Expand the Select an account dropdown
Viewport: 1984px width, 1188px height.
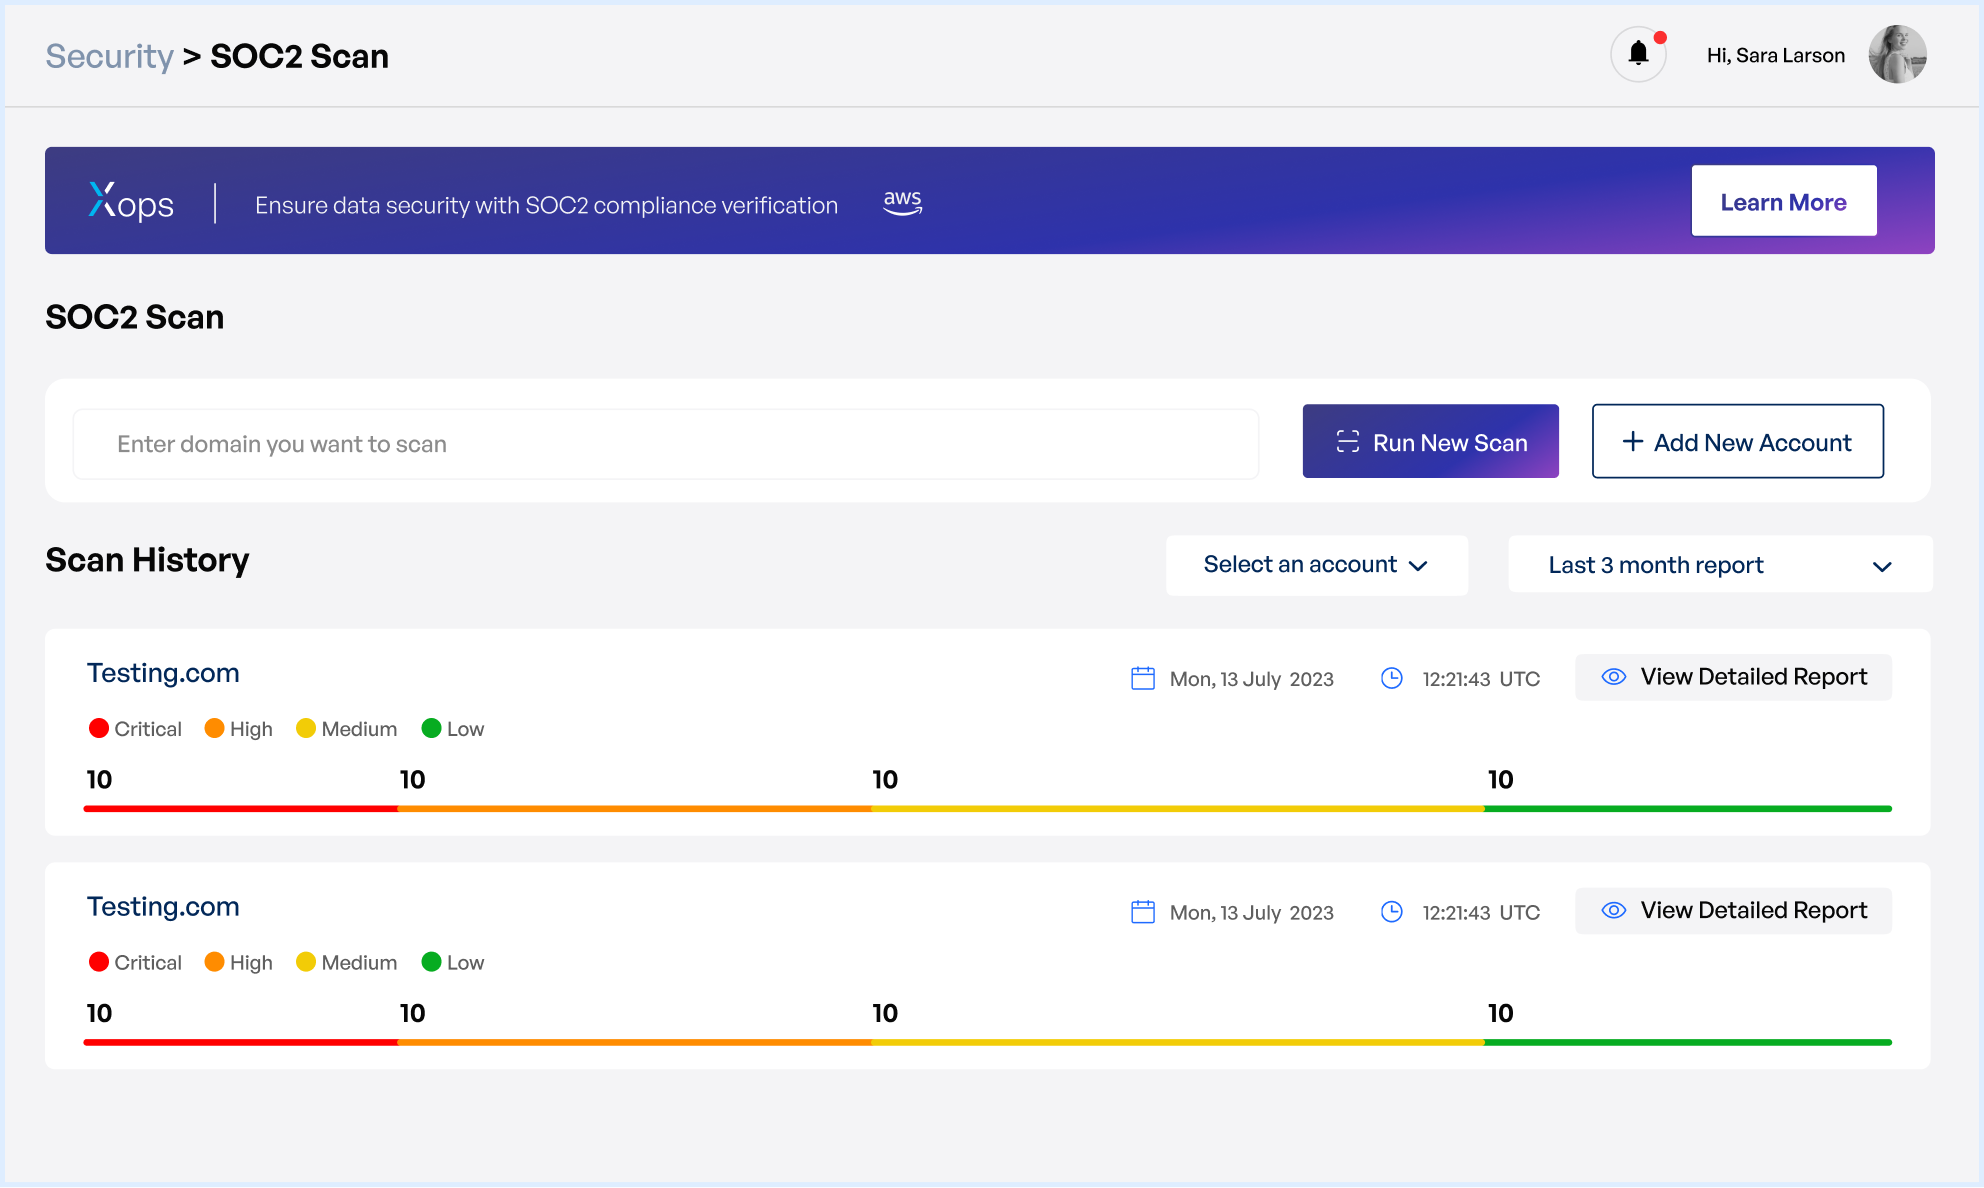coord(1316,565)
